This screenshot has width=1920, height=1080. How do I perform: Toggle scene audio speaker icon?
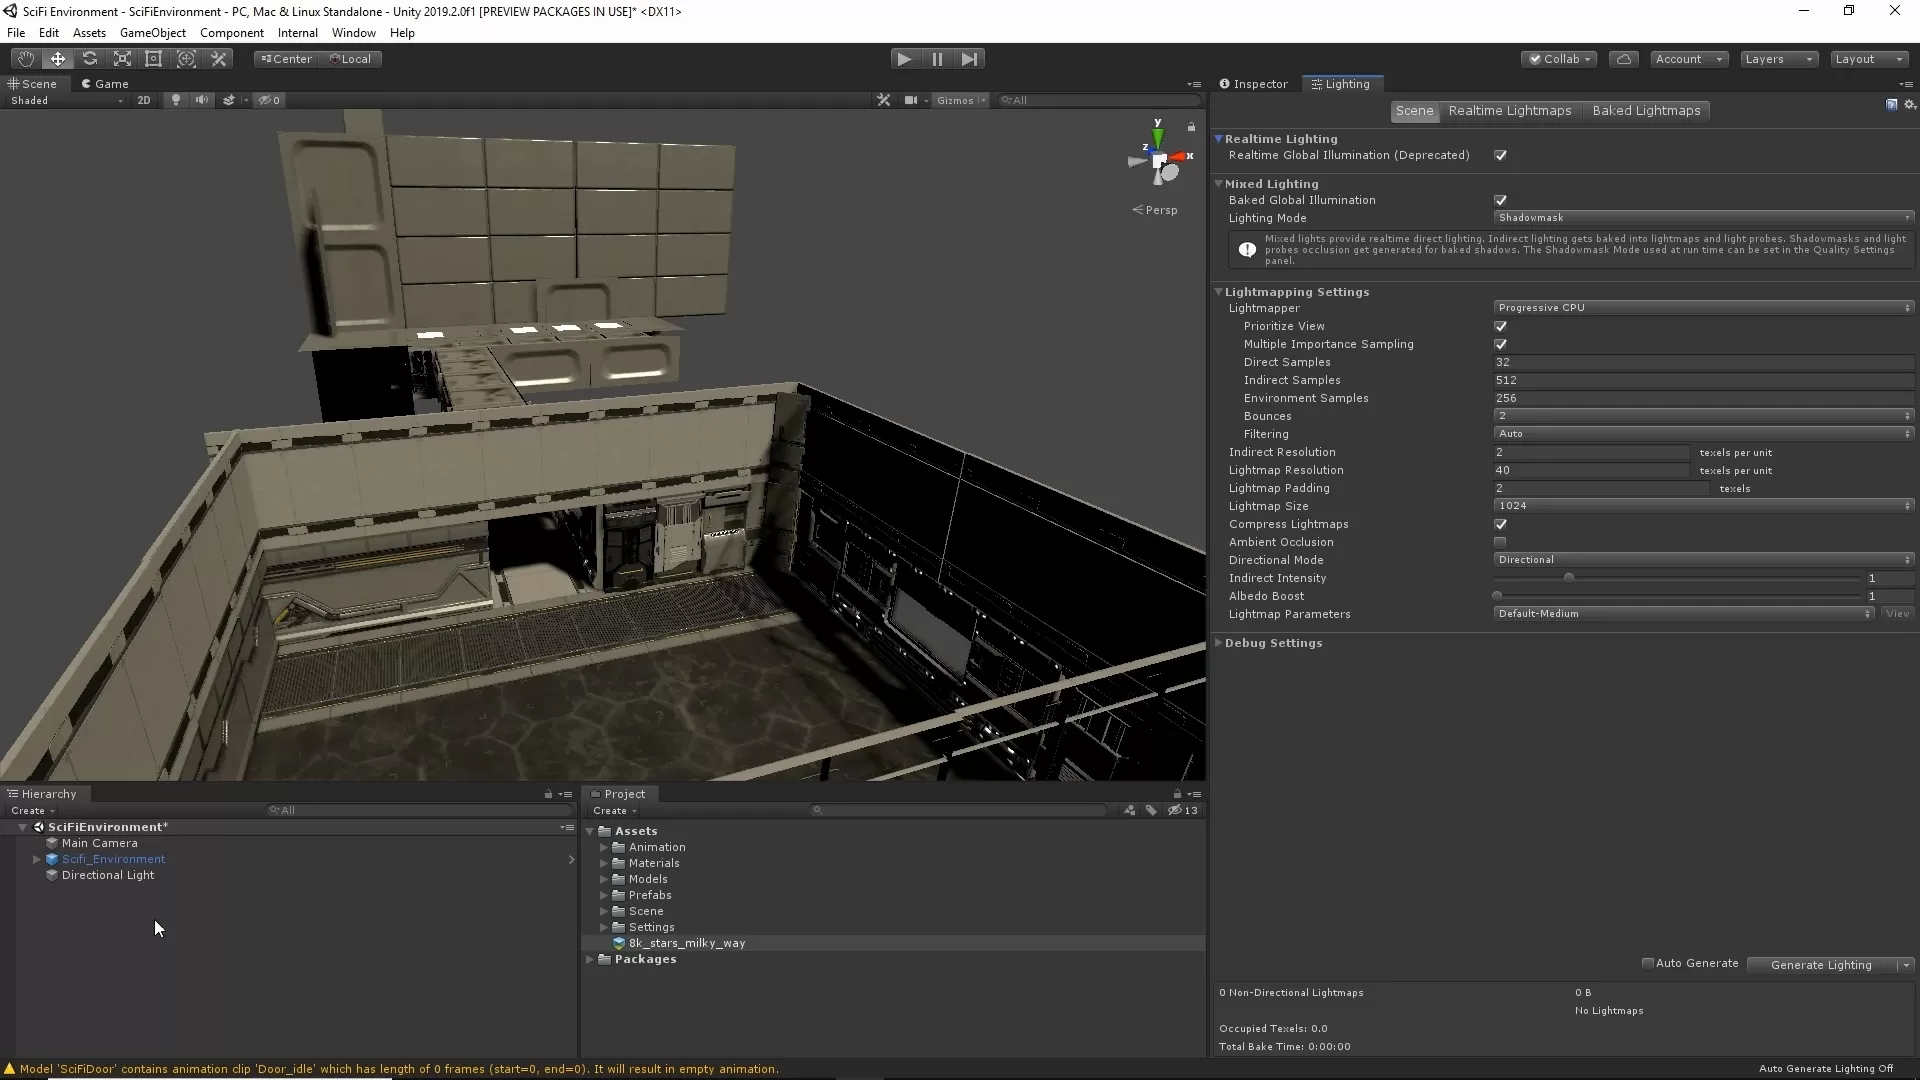pos(202,100)
